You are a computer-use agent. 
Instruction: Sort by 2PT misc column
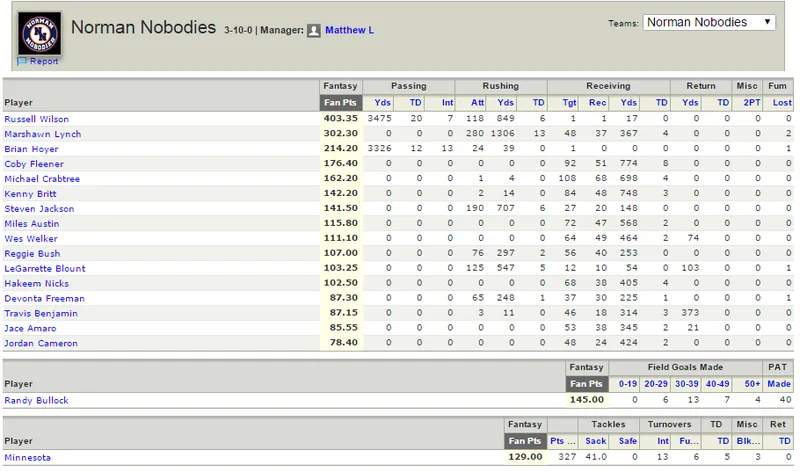point(752,103)
